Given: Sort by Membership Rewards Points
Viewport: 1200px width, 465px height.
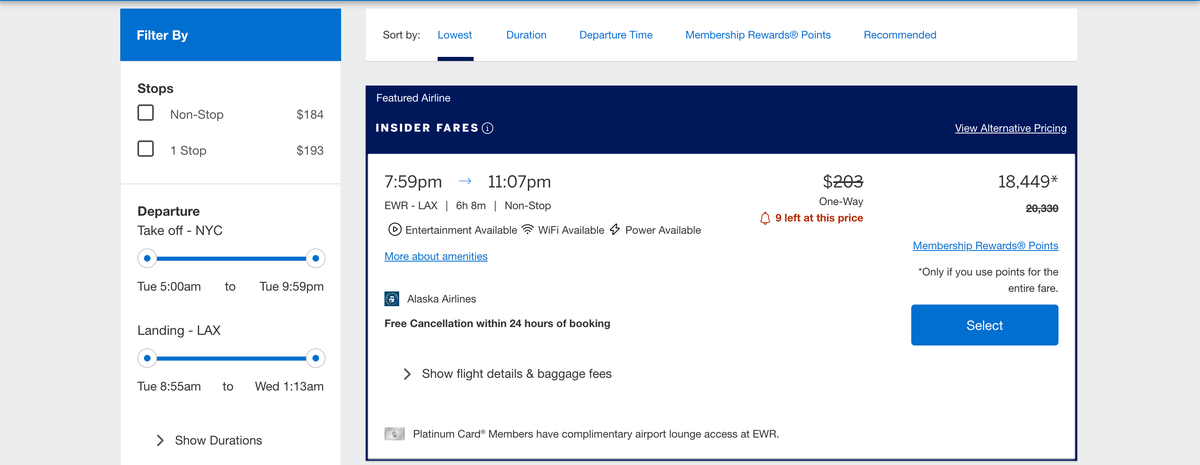Looking at the screenshot, I should pyautogui.click(x=758, y=35).
